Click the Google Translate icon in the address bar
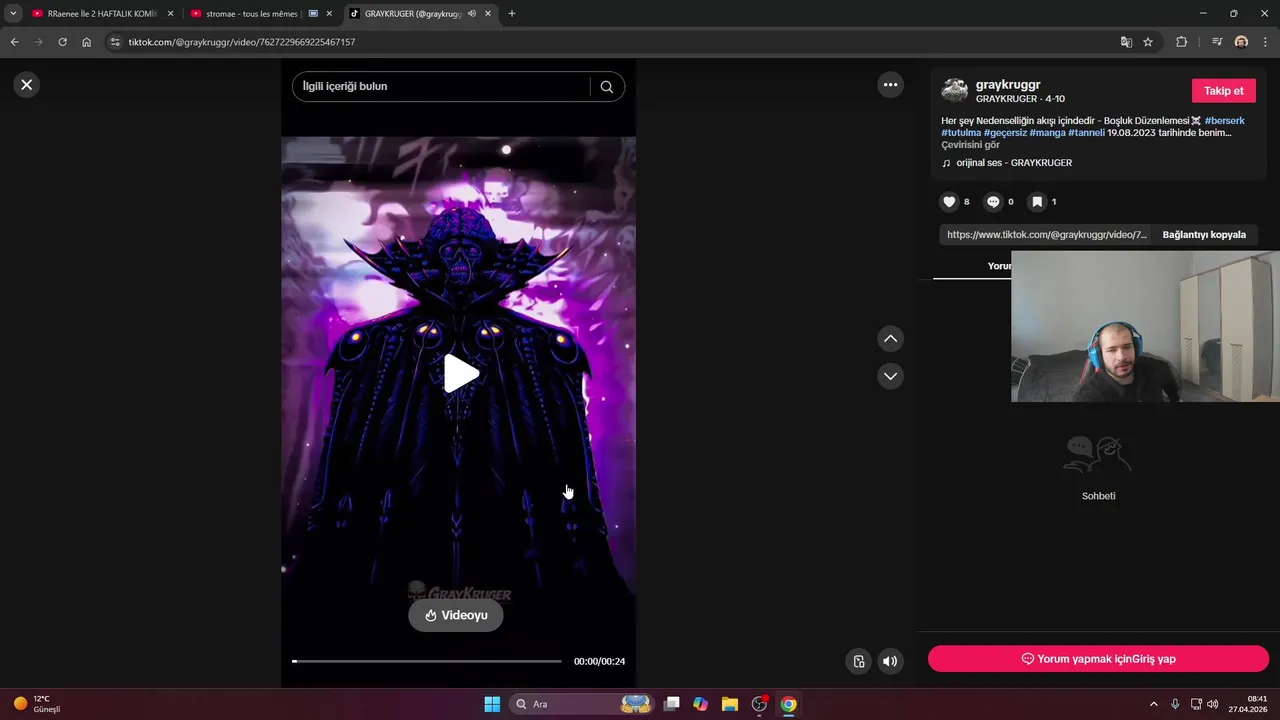Screen dimensions: 1280x720 1126,42
